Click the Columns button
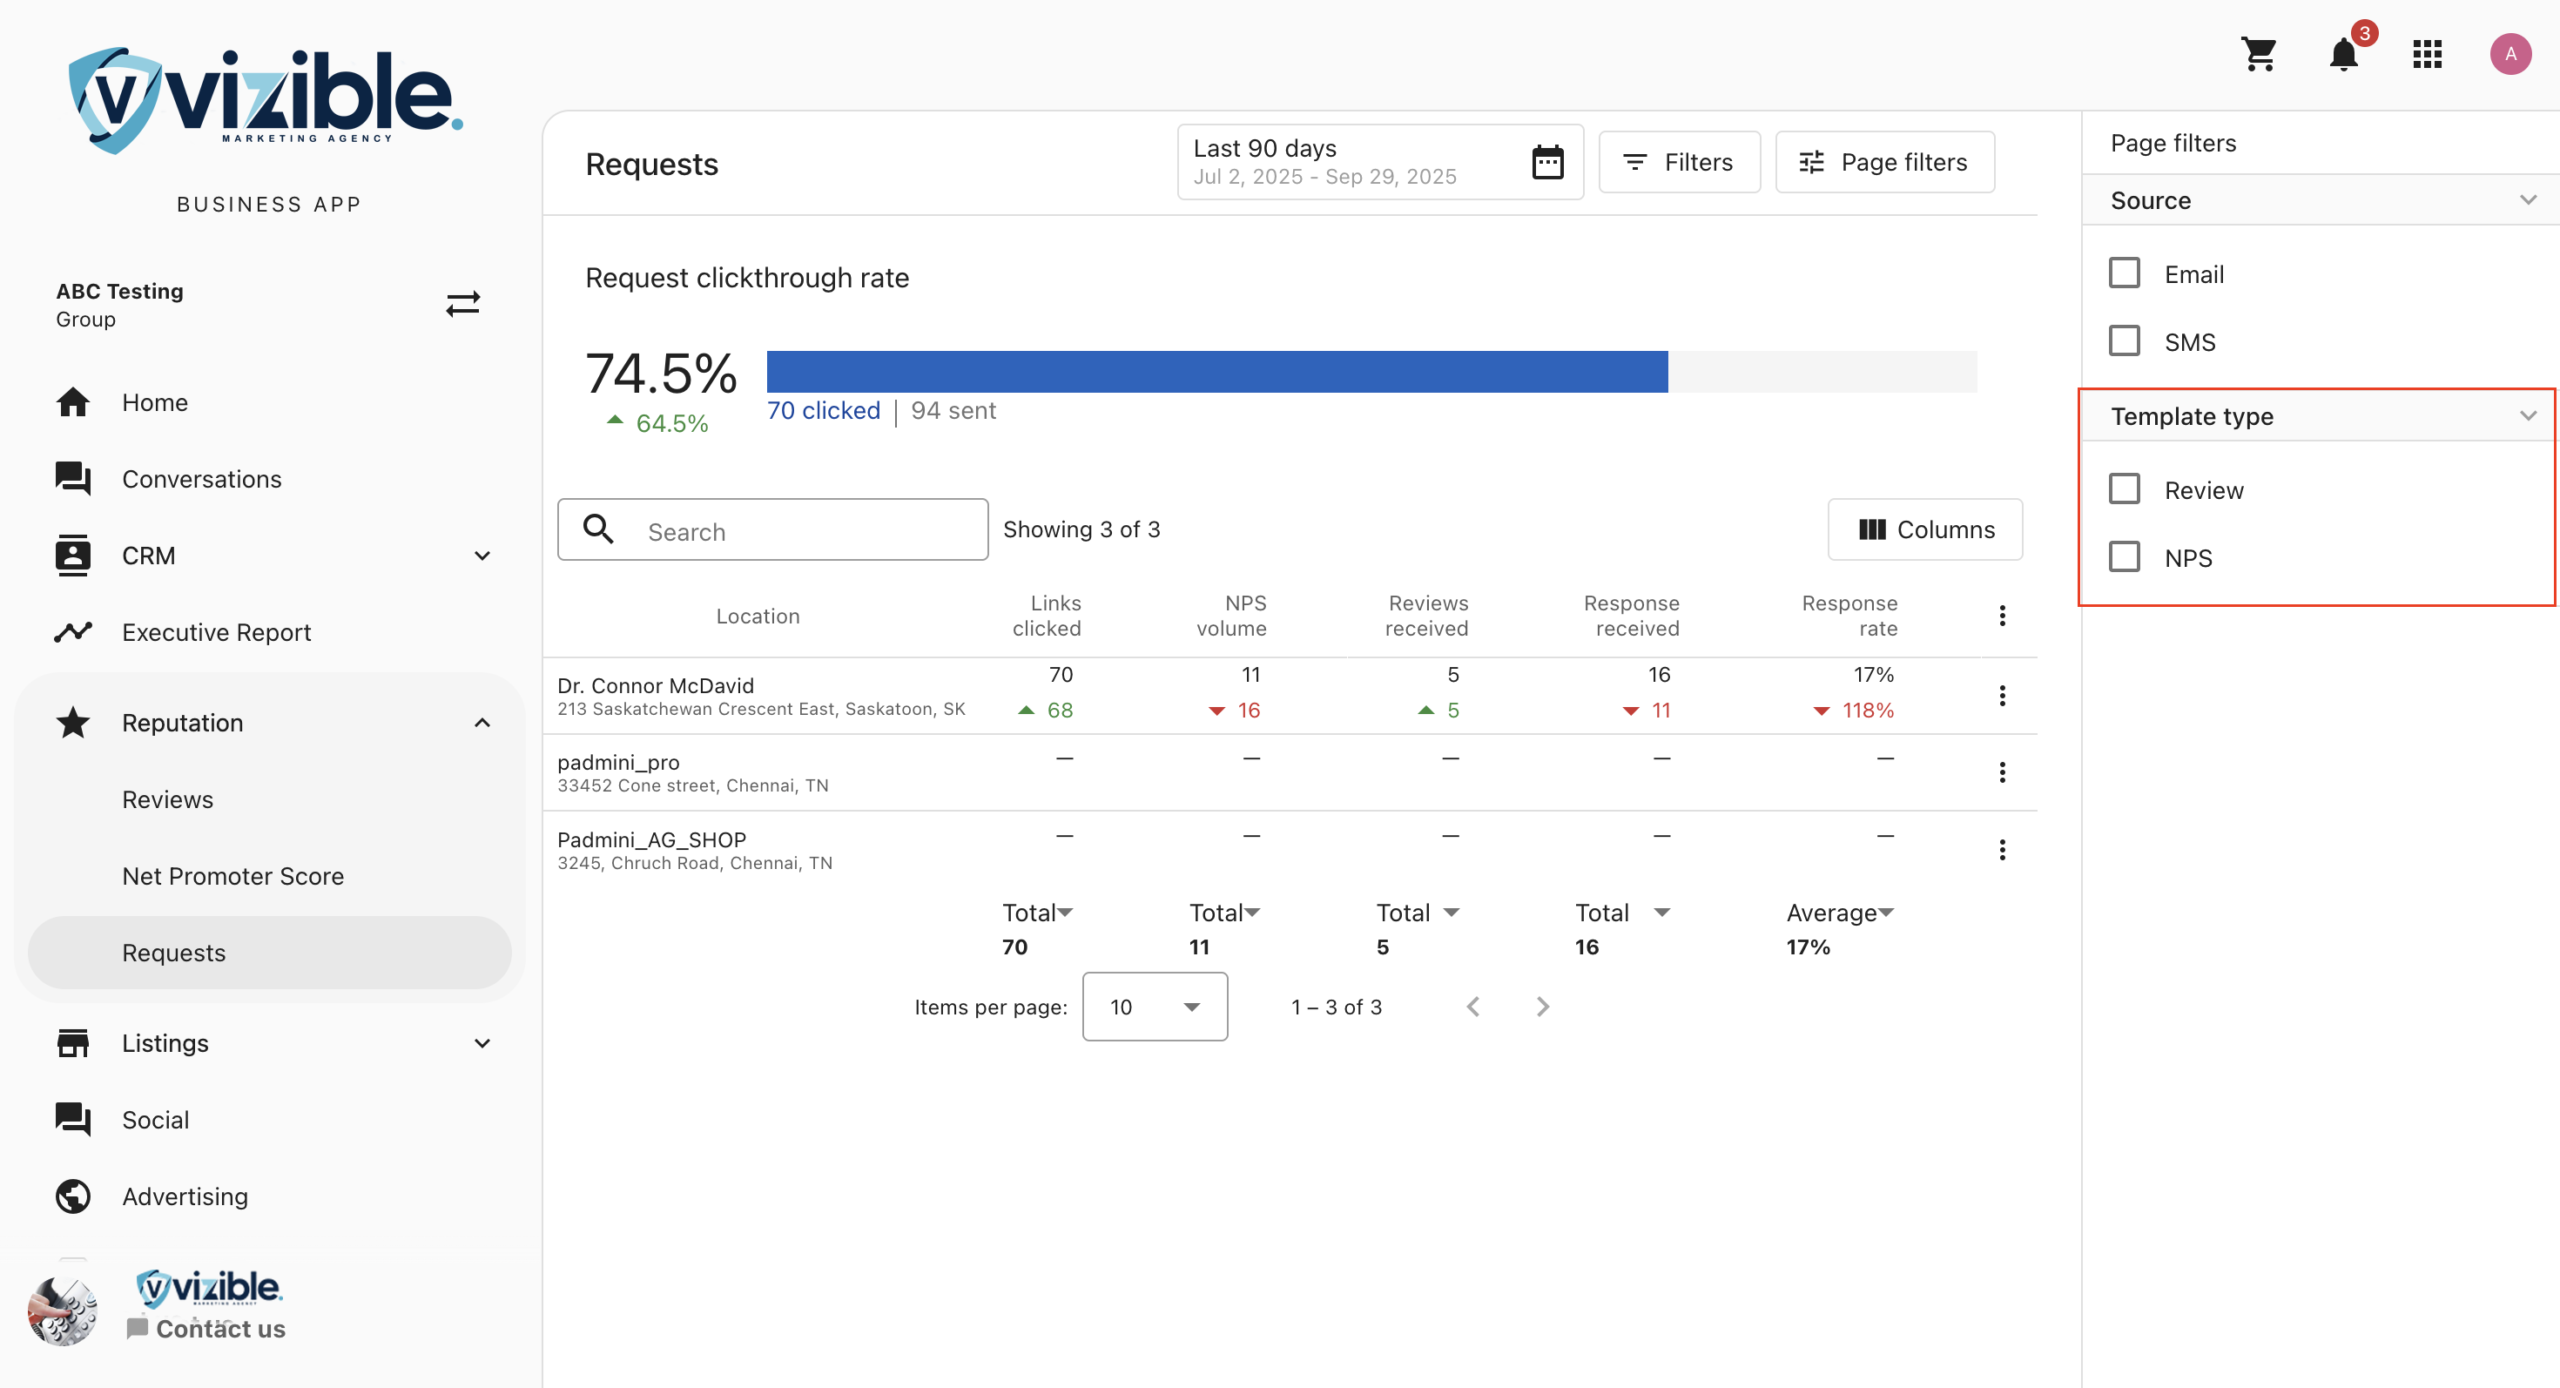The image size is (2560, 1388). pos(1925,530)
